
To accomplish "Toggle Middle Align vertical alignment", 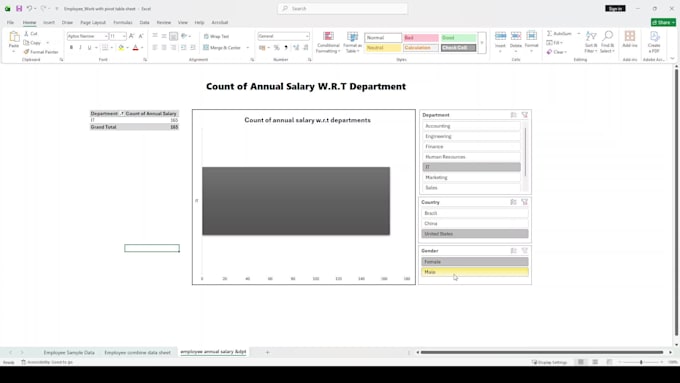I will click(x=163, y=36).
